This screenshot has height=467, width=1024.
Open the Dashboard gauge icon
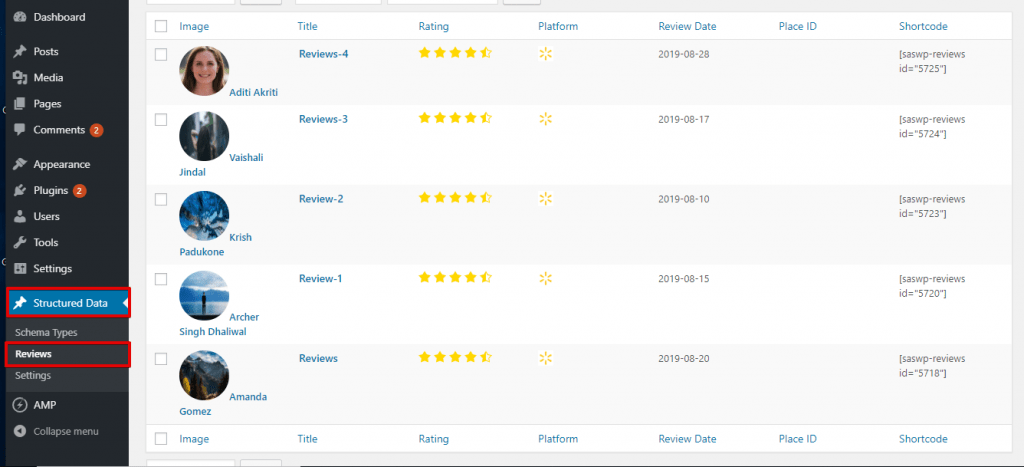tap(20, 17)
